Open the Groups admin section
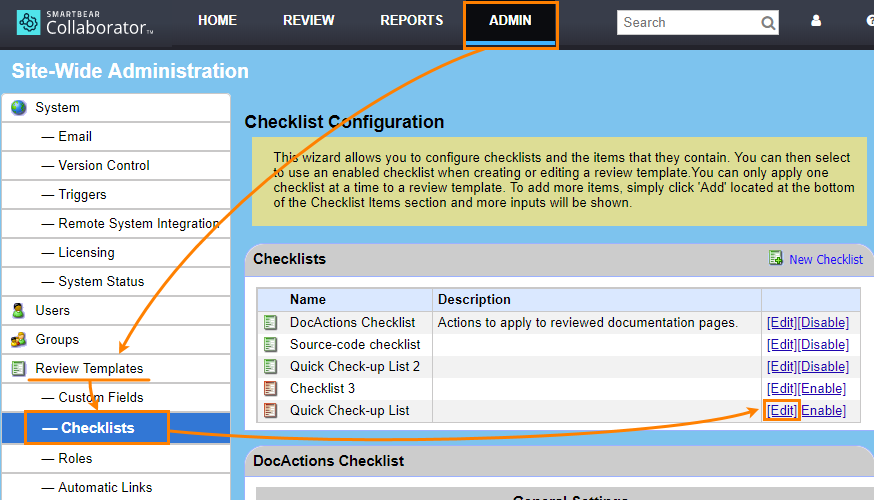 (116, 339)
